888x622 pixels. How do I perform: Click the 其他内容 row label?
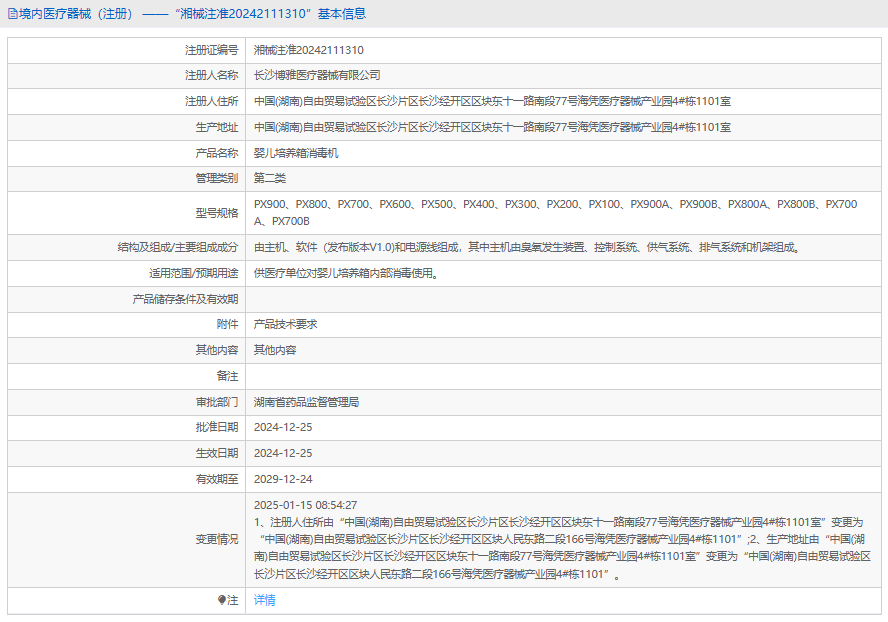click(x=217, y=350)
